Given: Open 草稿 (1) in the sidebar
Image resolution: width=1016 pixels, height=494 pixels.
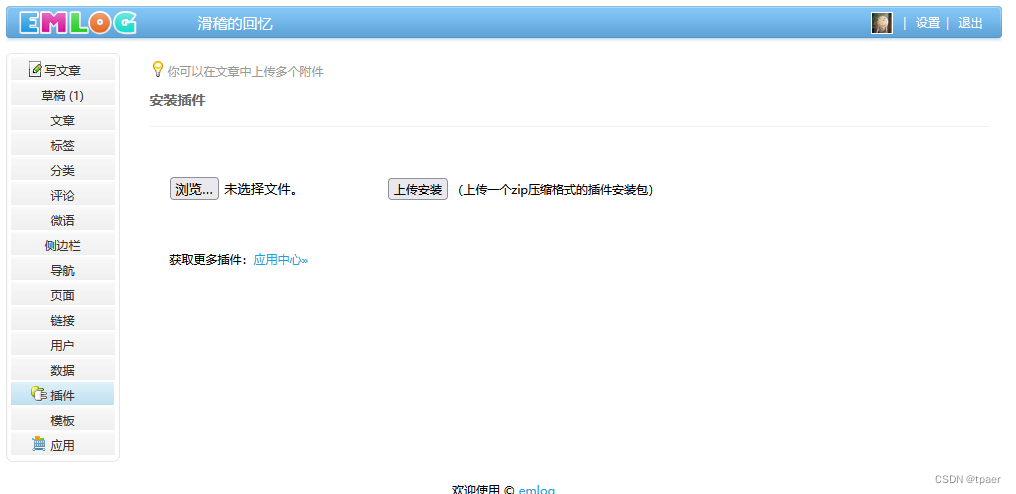Looking at the screenshot, I should tap(63, 95).
